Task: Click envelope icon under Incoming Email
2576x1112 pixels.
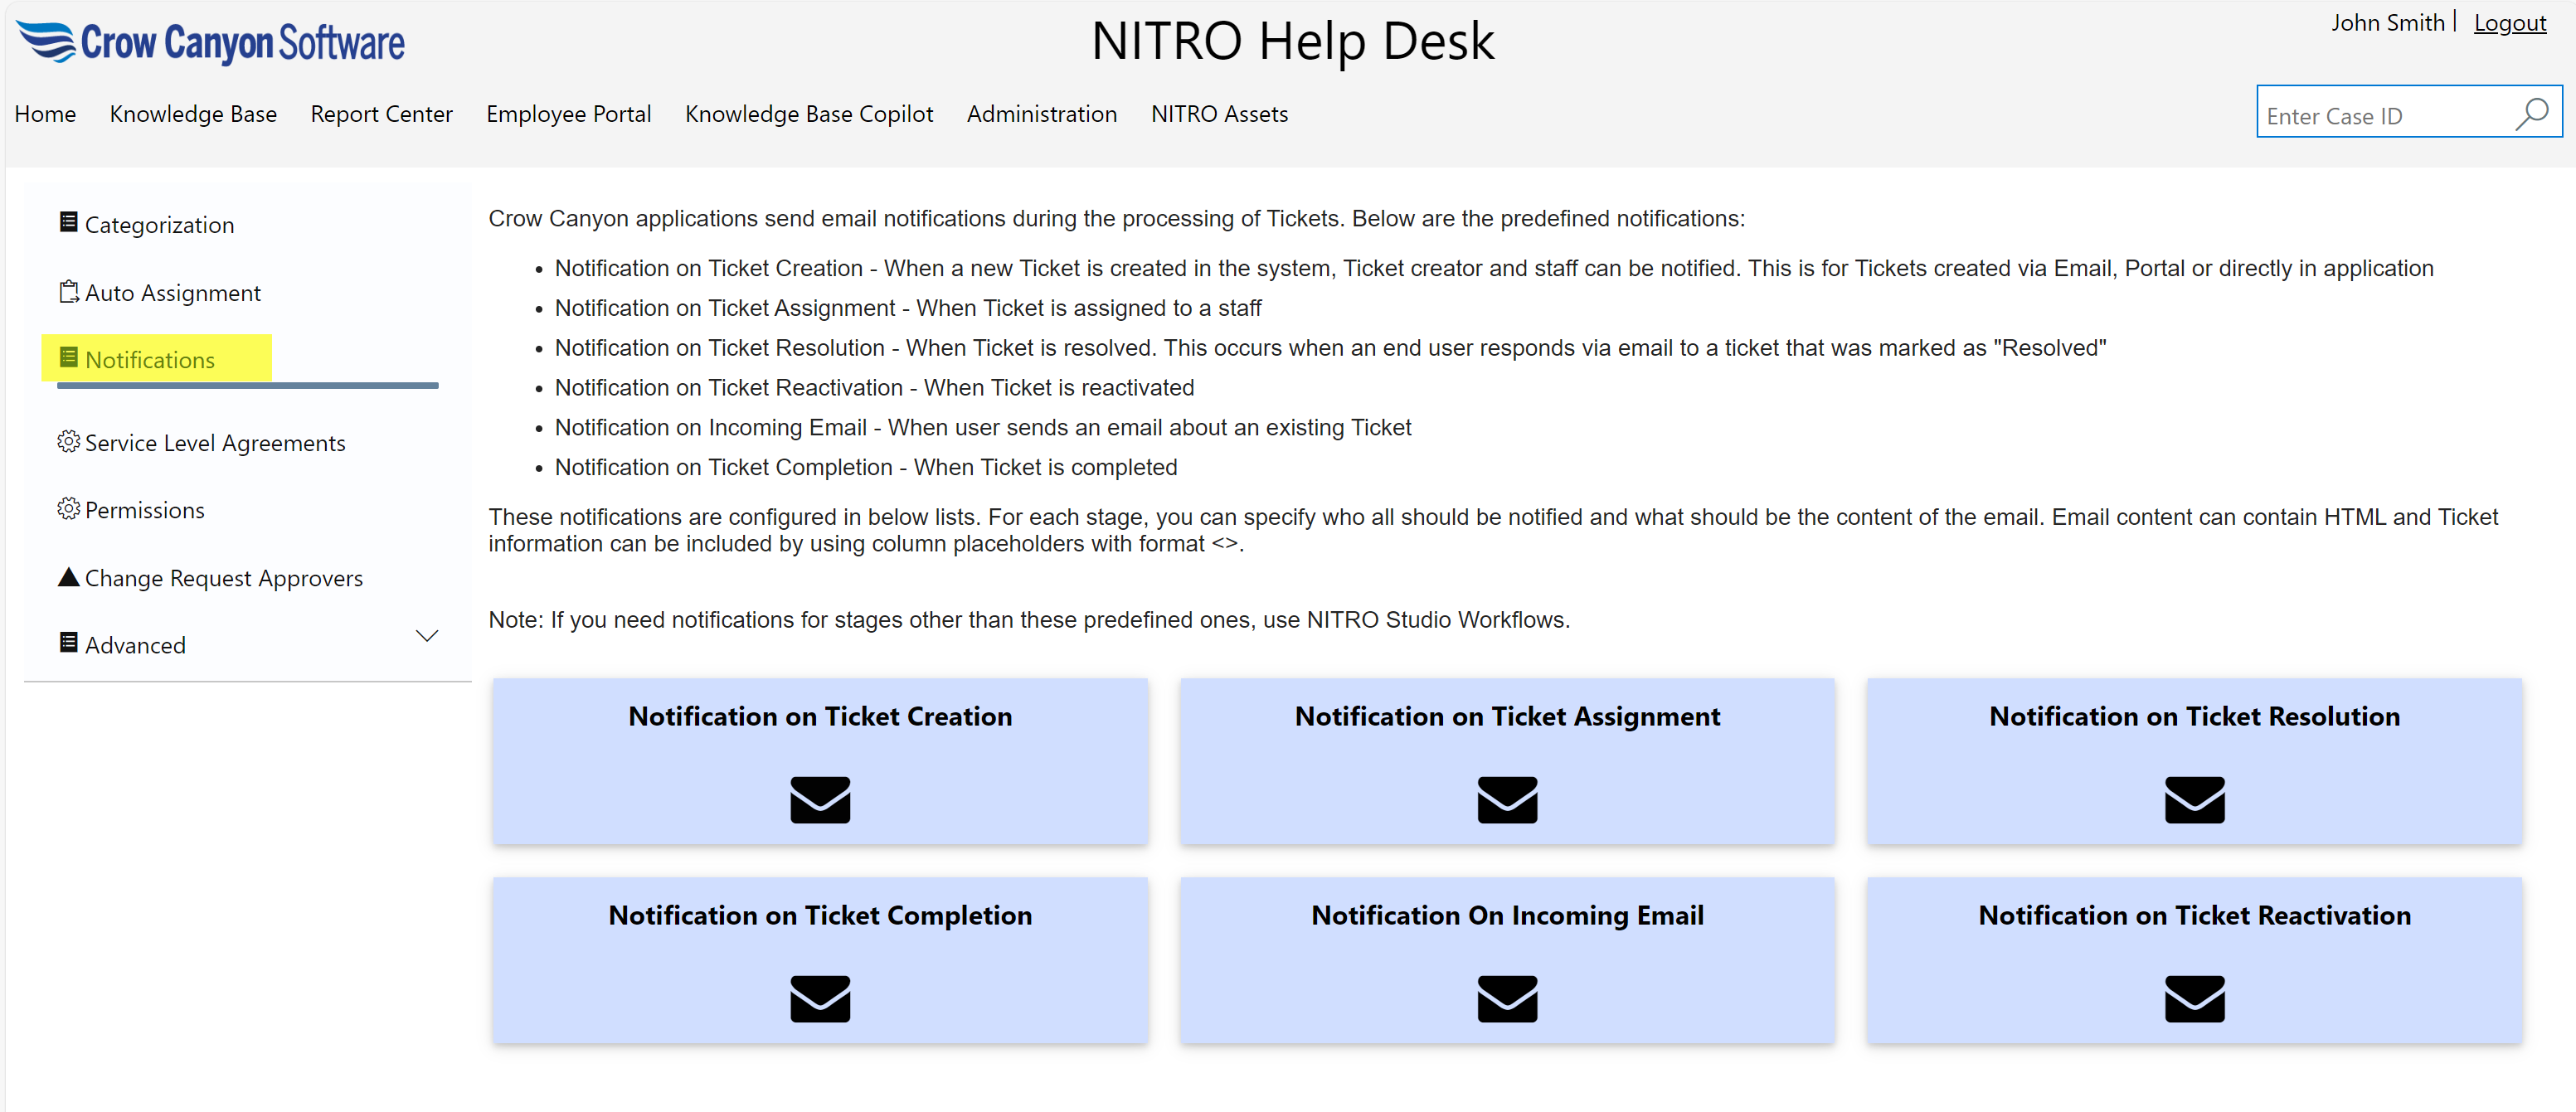Action: [x=1506, y=998]
